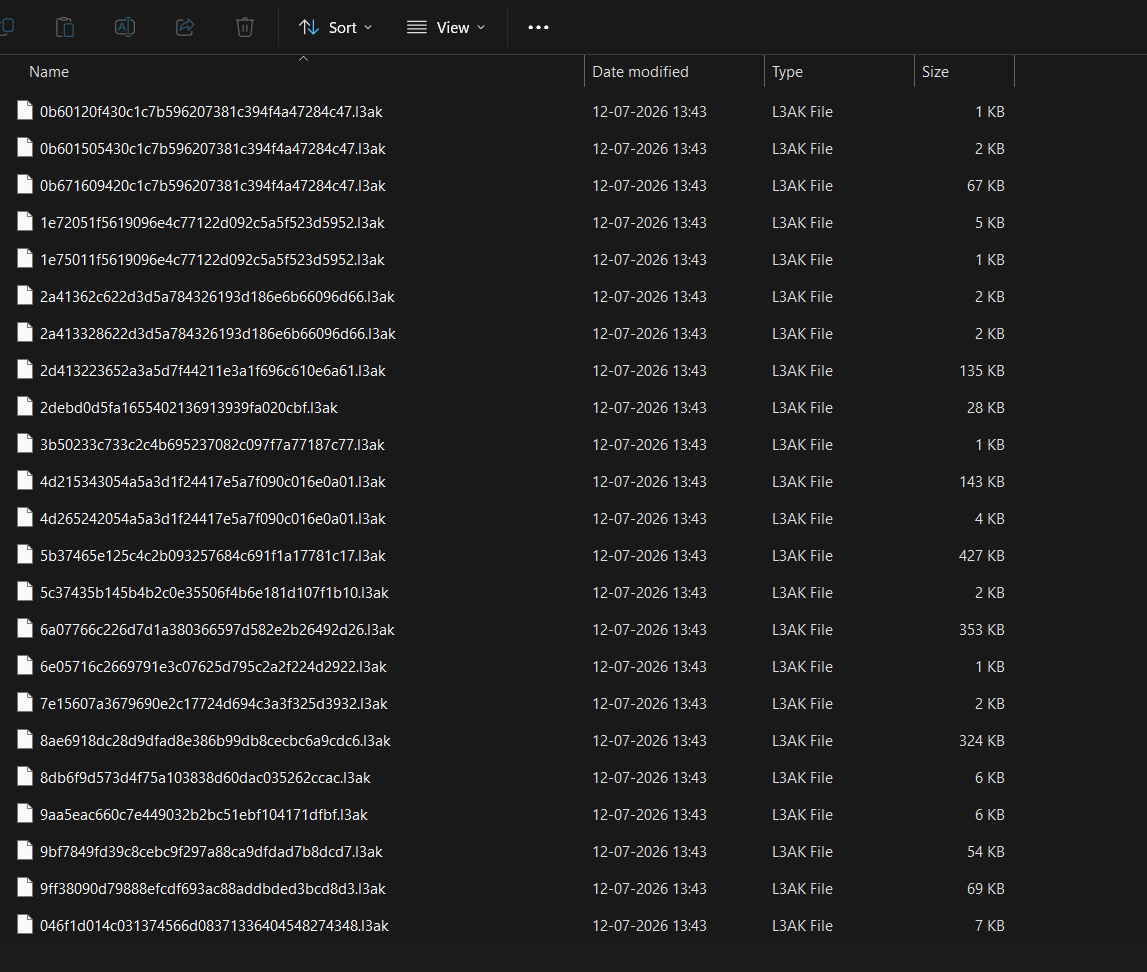Select file 4d215343054a5a3d1f24417e5a7f090c016e0a01.l3ak
The image size is (1147, 972).
pos(213,482)
